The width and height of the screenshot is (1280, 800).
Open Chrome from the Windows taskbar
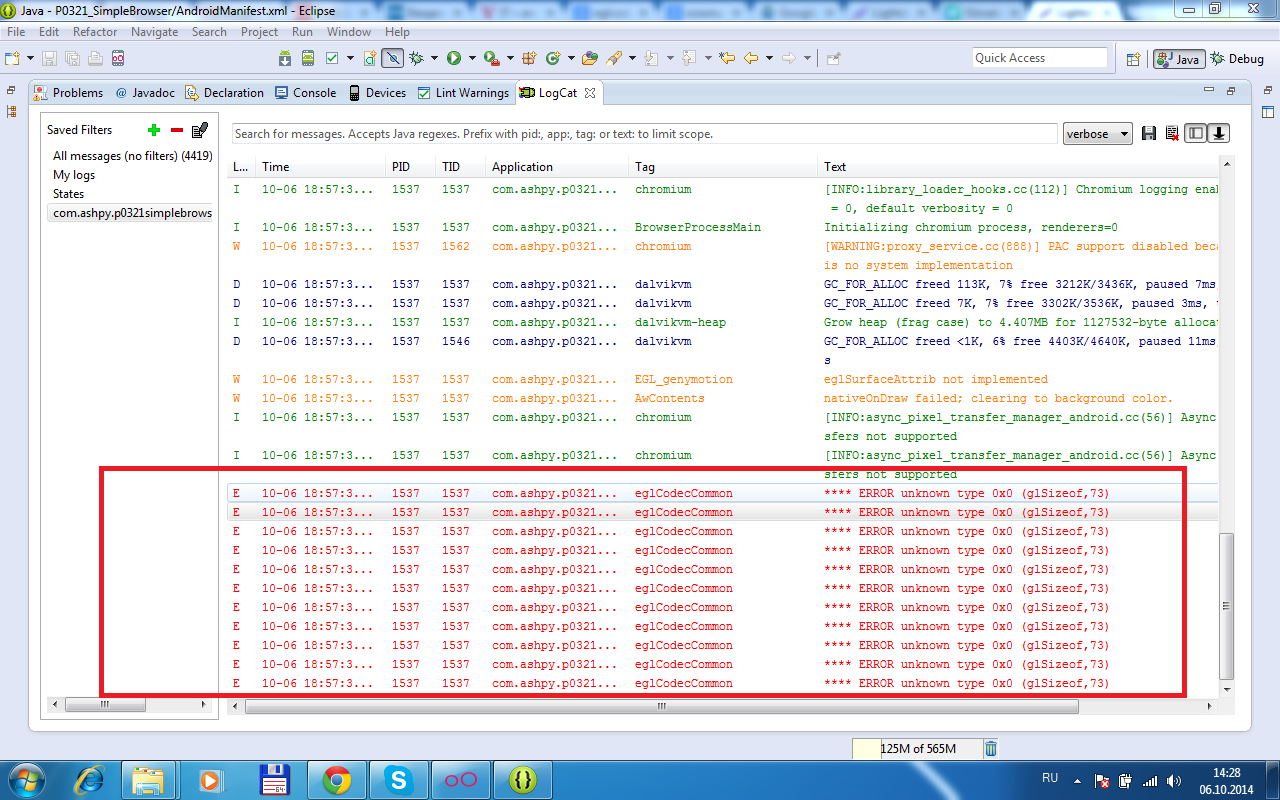(336, 779)
